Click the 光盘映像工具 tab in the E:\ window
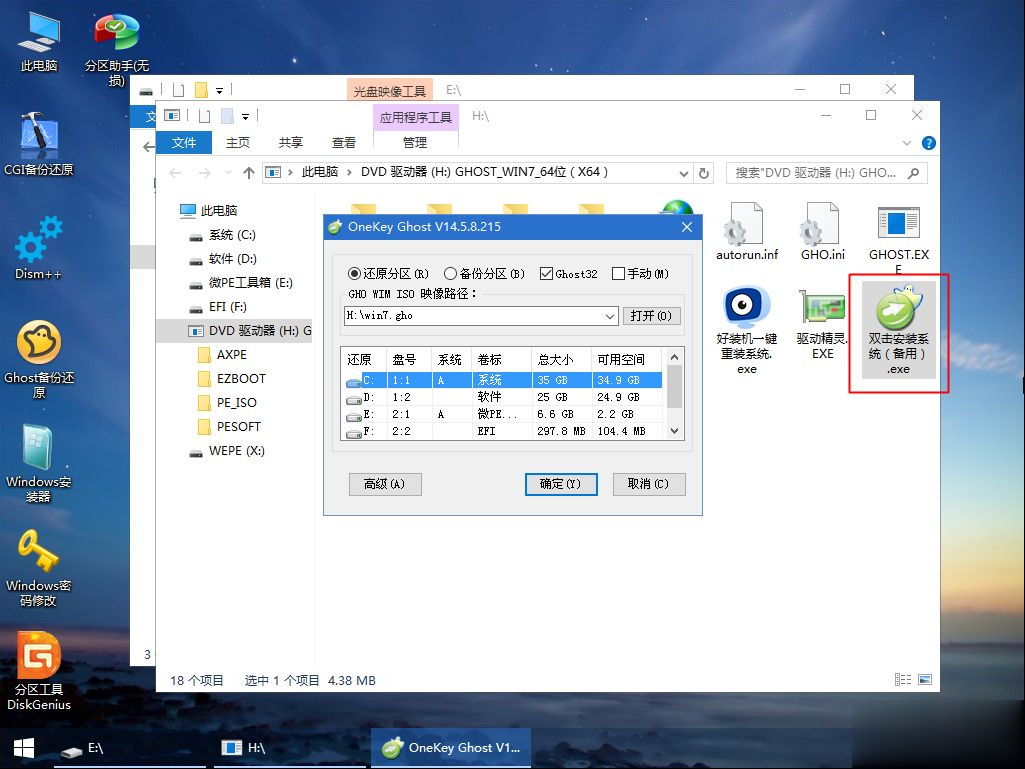This screenshot has height=769, width=1025. click(390, 91)
